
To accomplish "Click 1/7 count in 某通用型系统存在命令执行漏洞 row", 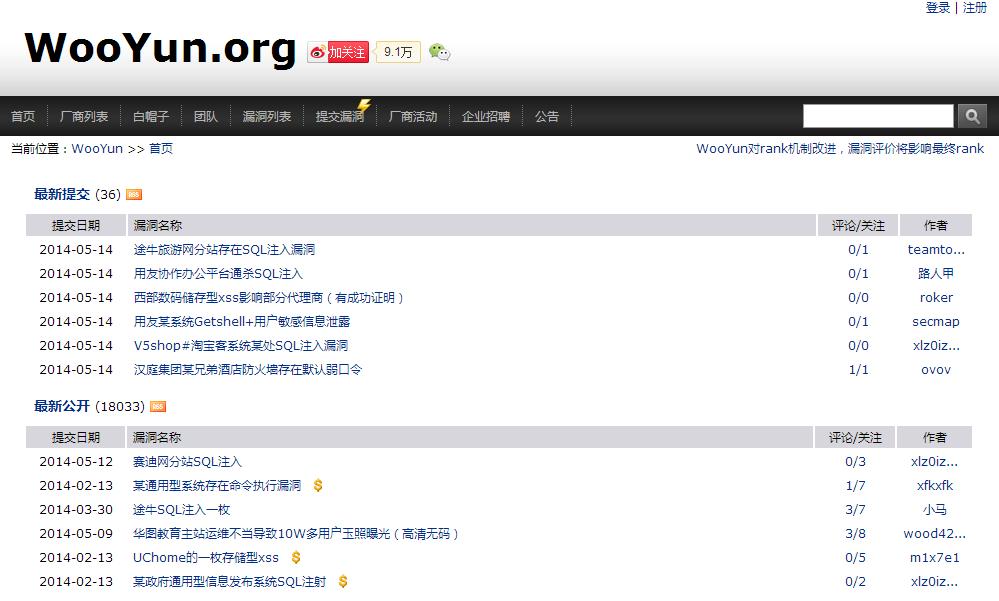I will pyautogui.click(x=855, y=486).
